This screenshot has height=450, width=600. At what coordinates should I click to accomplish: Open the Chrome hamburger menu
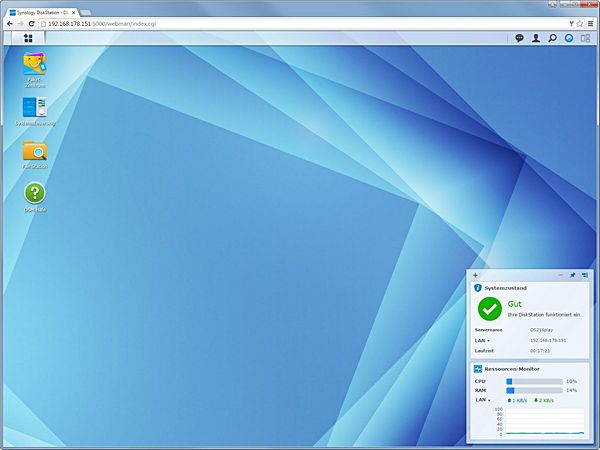591,24
